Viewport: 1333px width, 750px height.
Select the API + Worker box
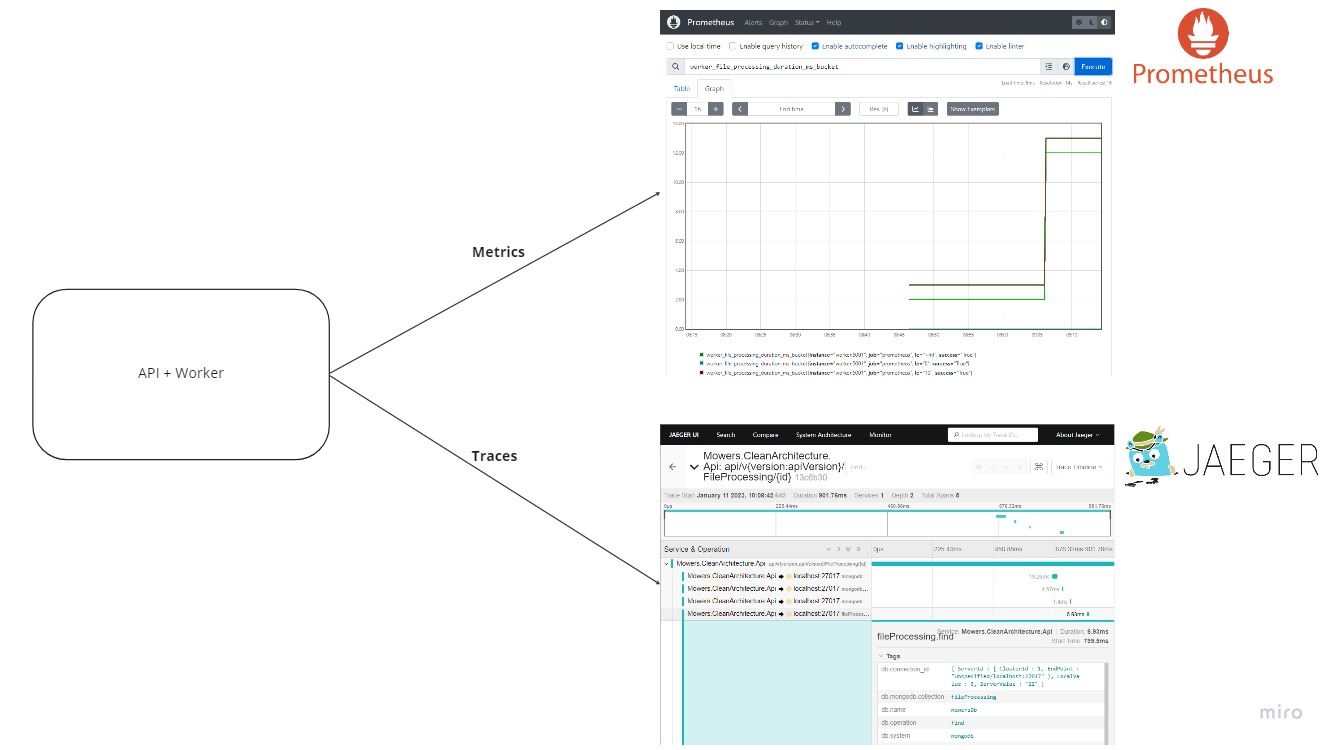tap(181, 374)
